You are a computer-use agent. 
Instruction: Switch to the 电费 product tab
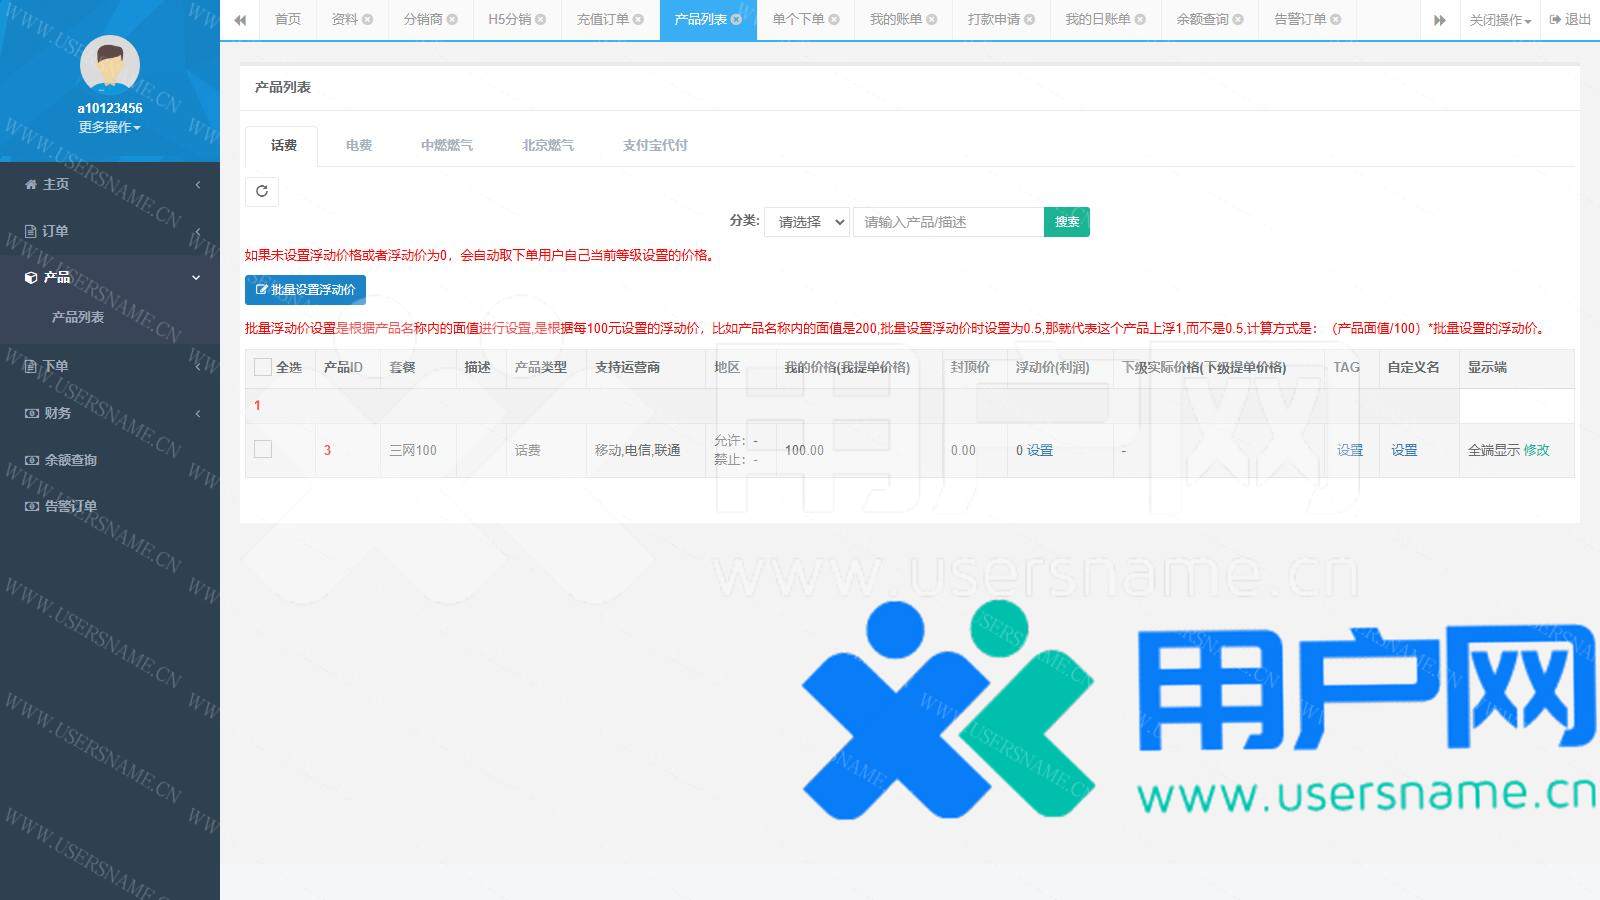[359, 145]
